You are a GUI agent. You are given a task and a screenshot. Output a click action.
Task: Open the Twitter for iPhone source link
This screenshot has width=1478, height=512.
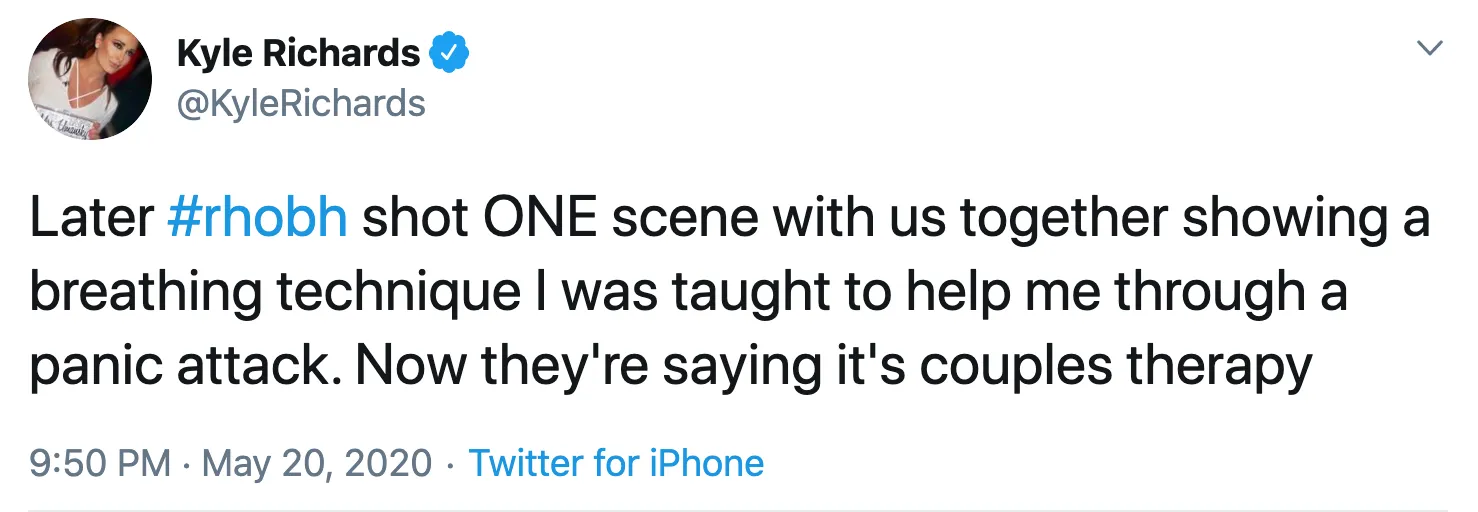pyautogui.click(x=616, y=463)
